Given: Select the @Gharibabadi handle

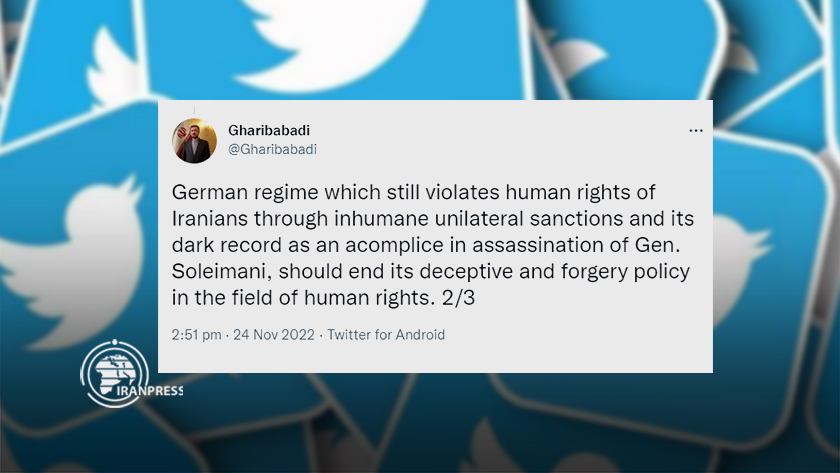Looking at the screenshot, I should 272,149.
